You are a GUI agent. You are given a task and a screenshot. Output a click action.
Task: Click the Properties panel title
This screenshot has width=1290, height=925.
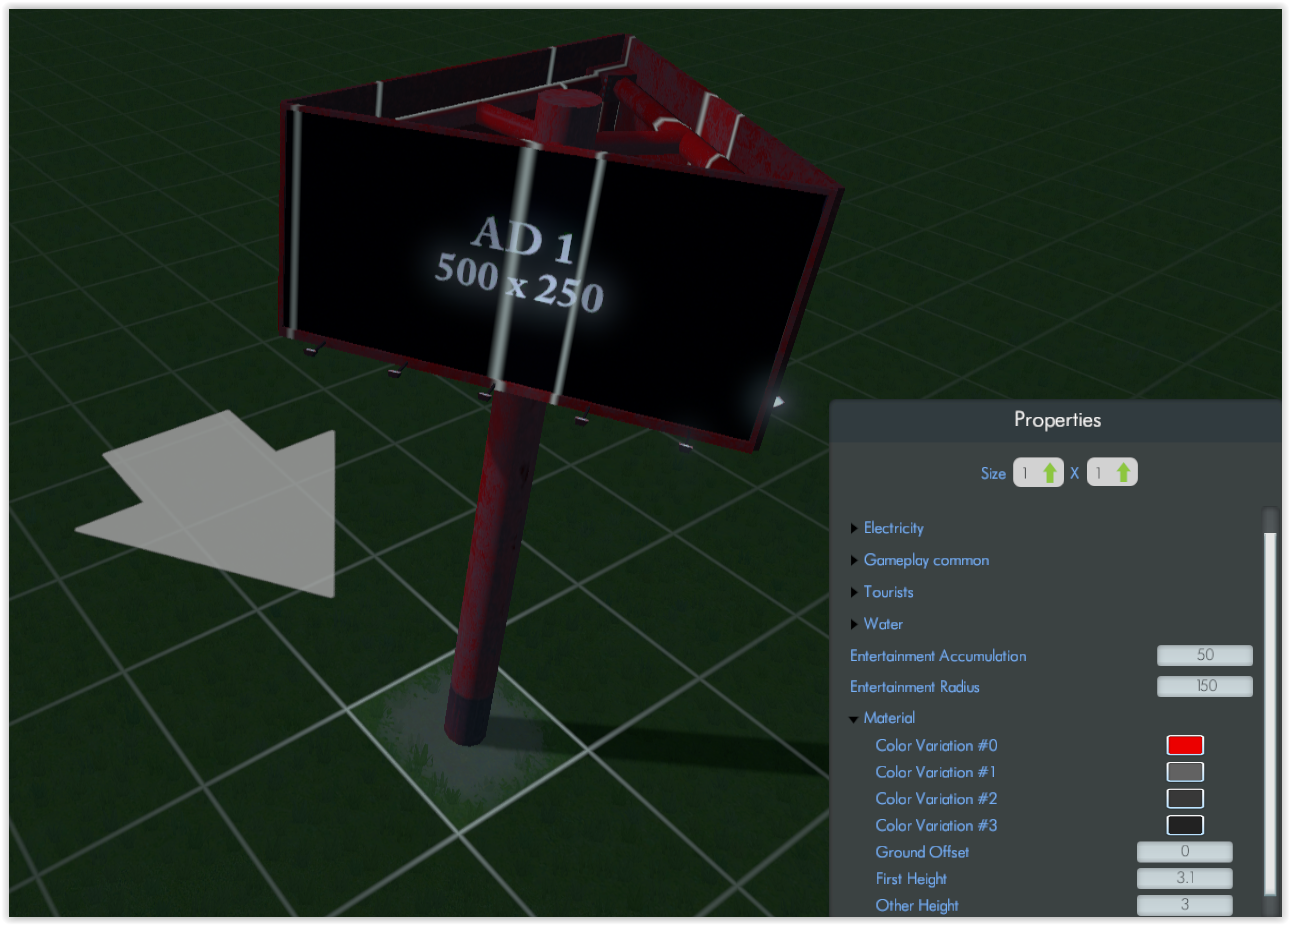click(x=1057, y=420)
